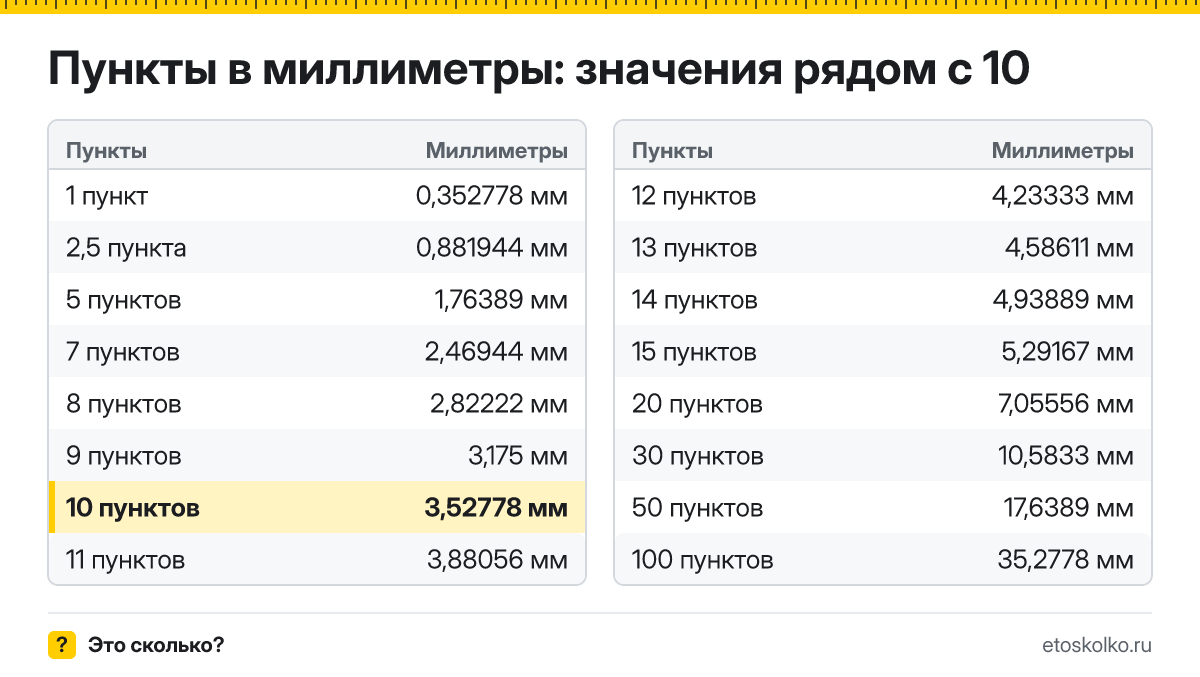The image size is (1200, 677).
Task: Select the '0,352778 мм' value
Action: click(492, 196)
